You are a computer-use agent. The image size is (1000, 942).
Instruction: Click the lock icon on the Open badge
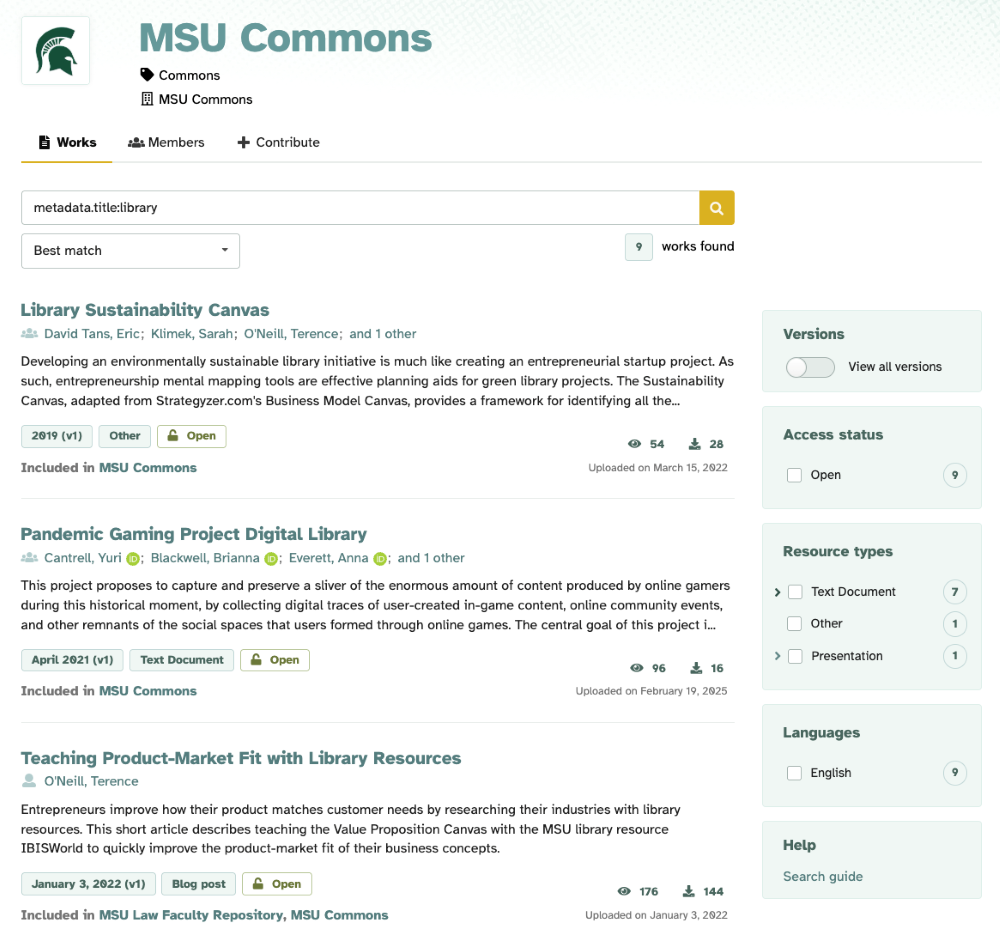pyautogui.click(x=174, y=436)
